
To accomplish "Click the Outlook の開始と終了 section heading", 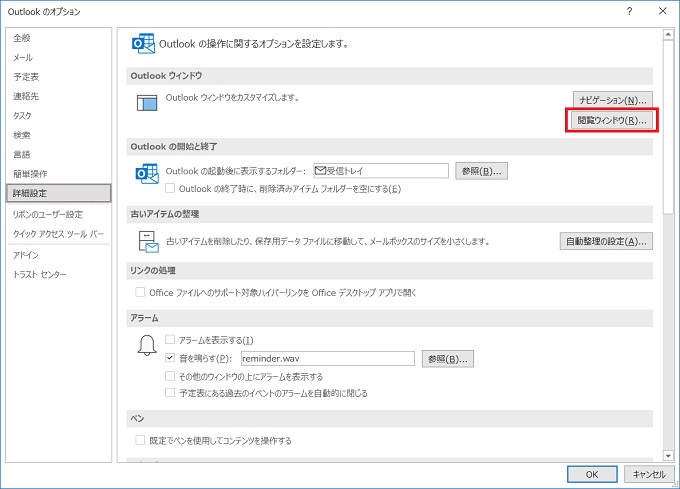I will pos(174,147).
